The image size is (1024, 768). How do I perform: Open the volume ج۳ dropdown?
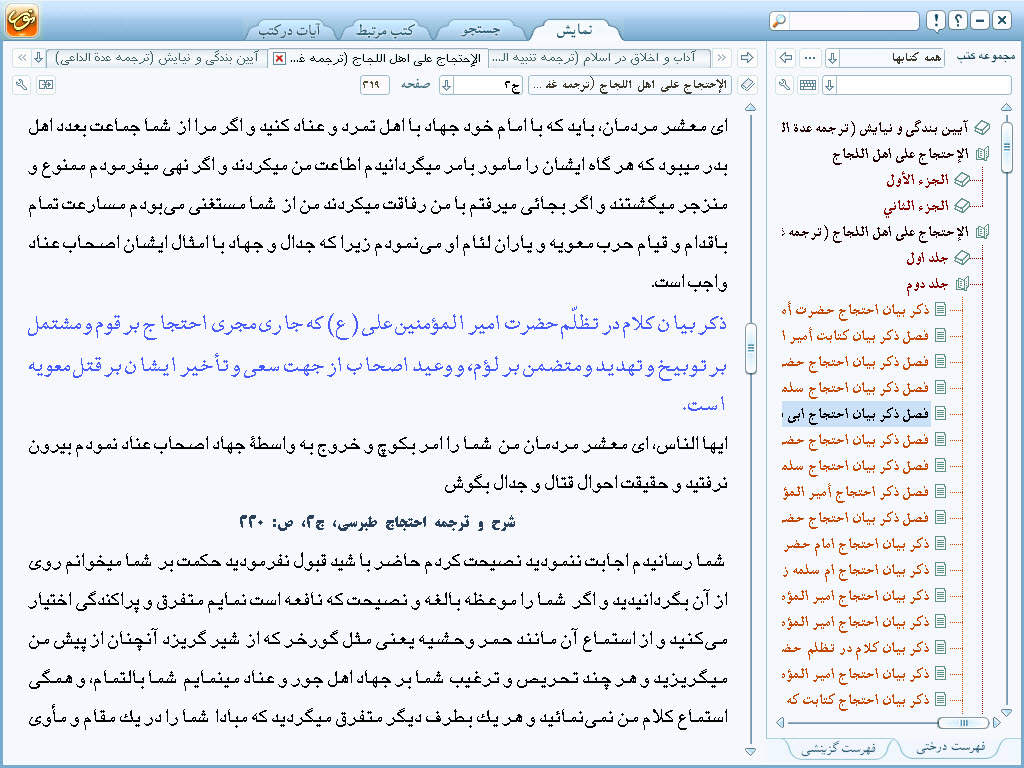pyautogui.click(x=447, y=85)
